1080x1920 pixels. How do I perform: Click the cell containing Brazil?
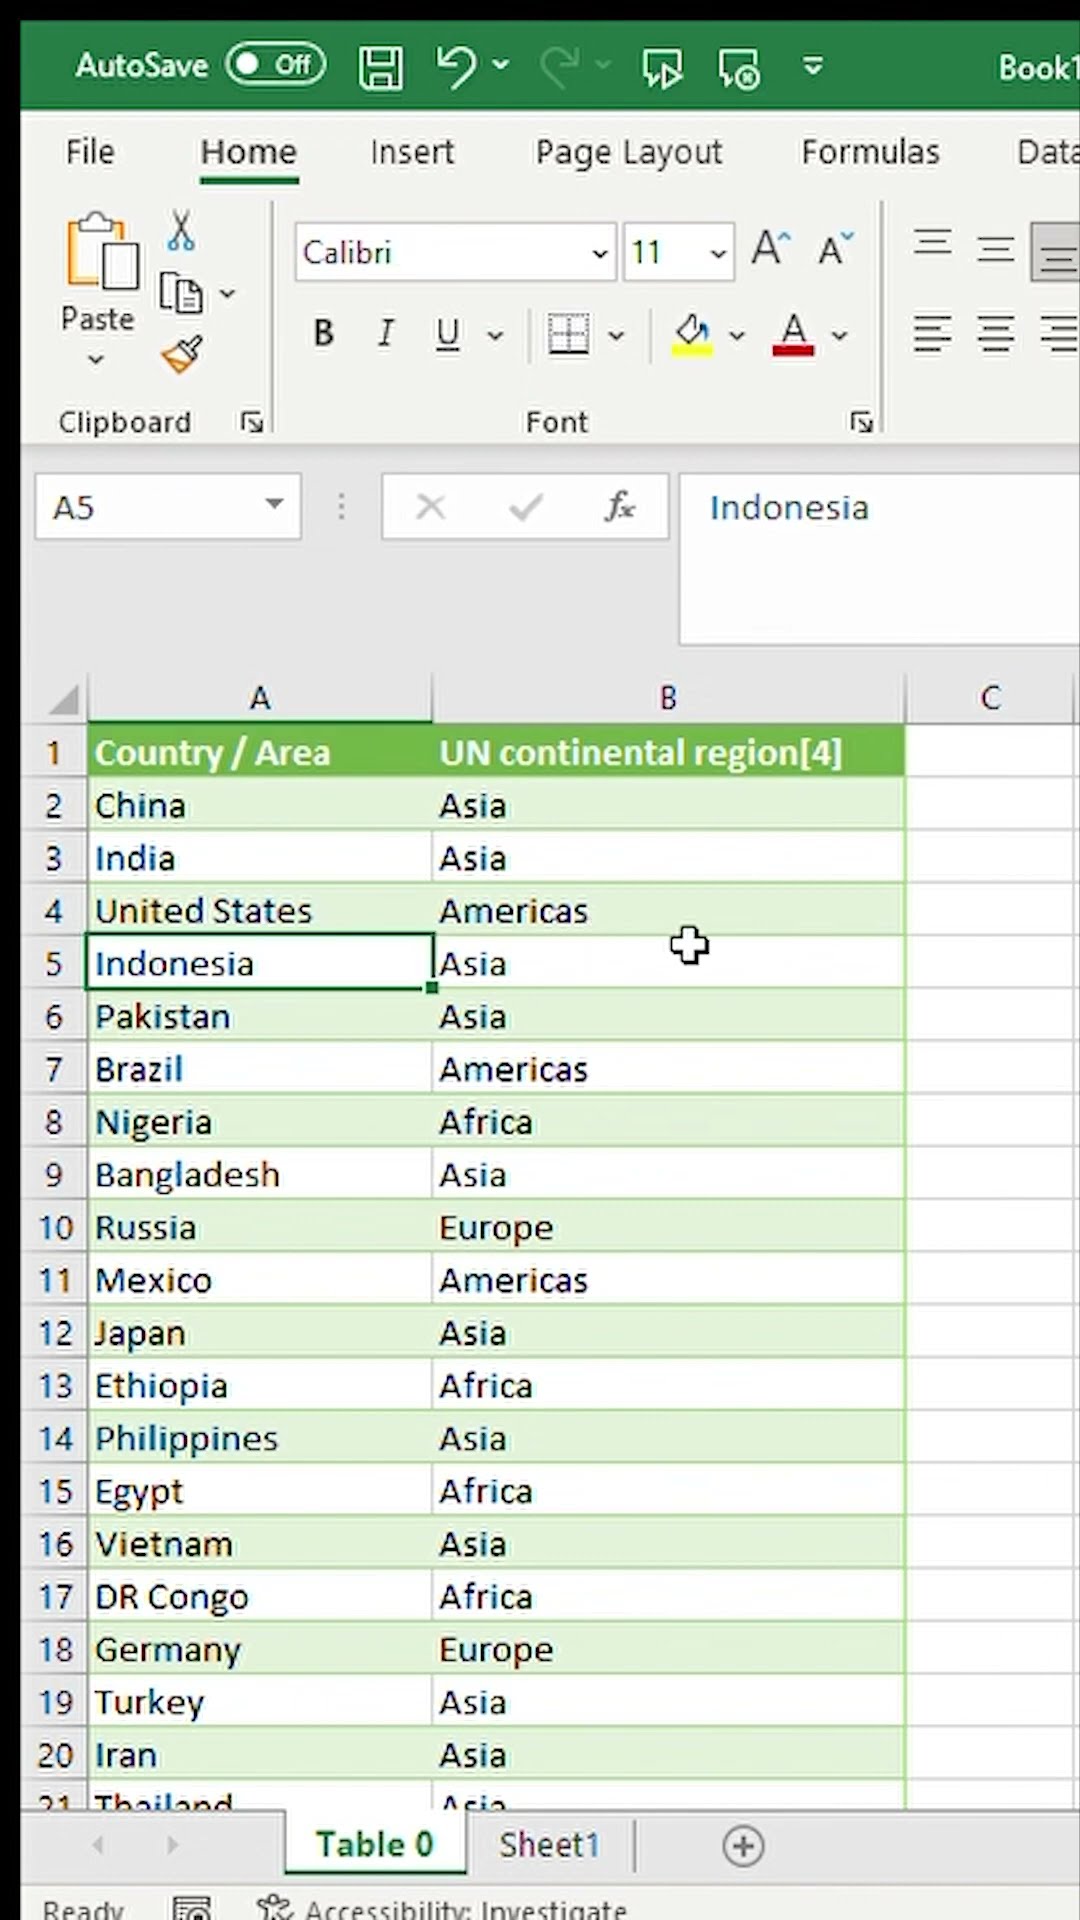click(260, 1070)
